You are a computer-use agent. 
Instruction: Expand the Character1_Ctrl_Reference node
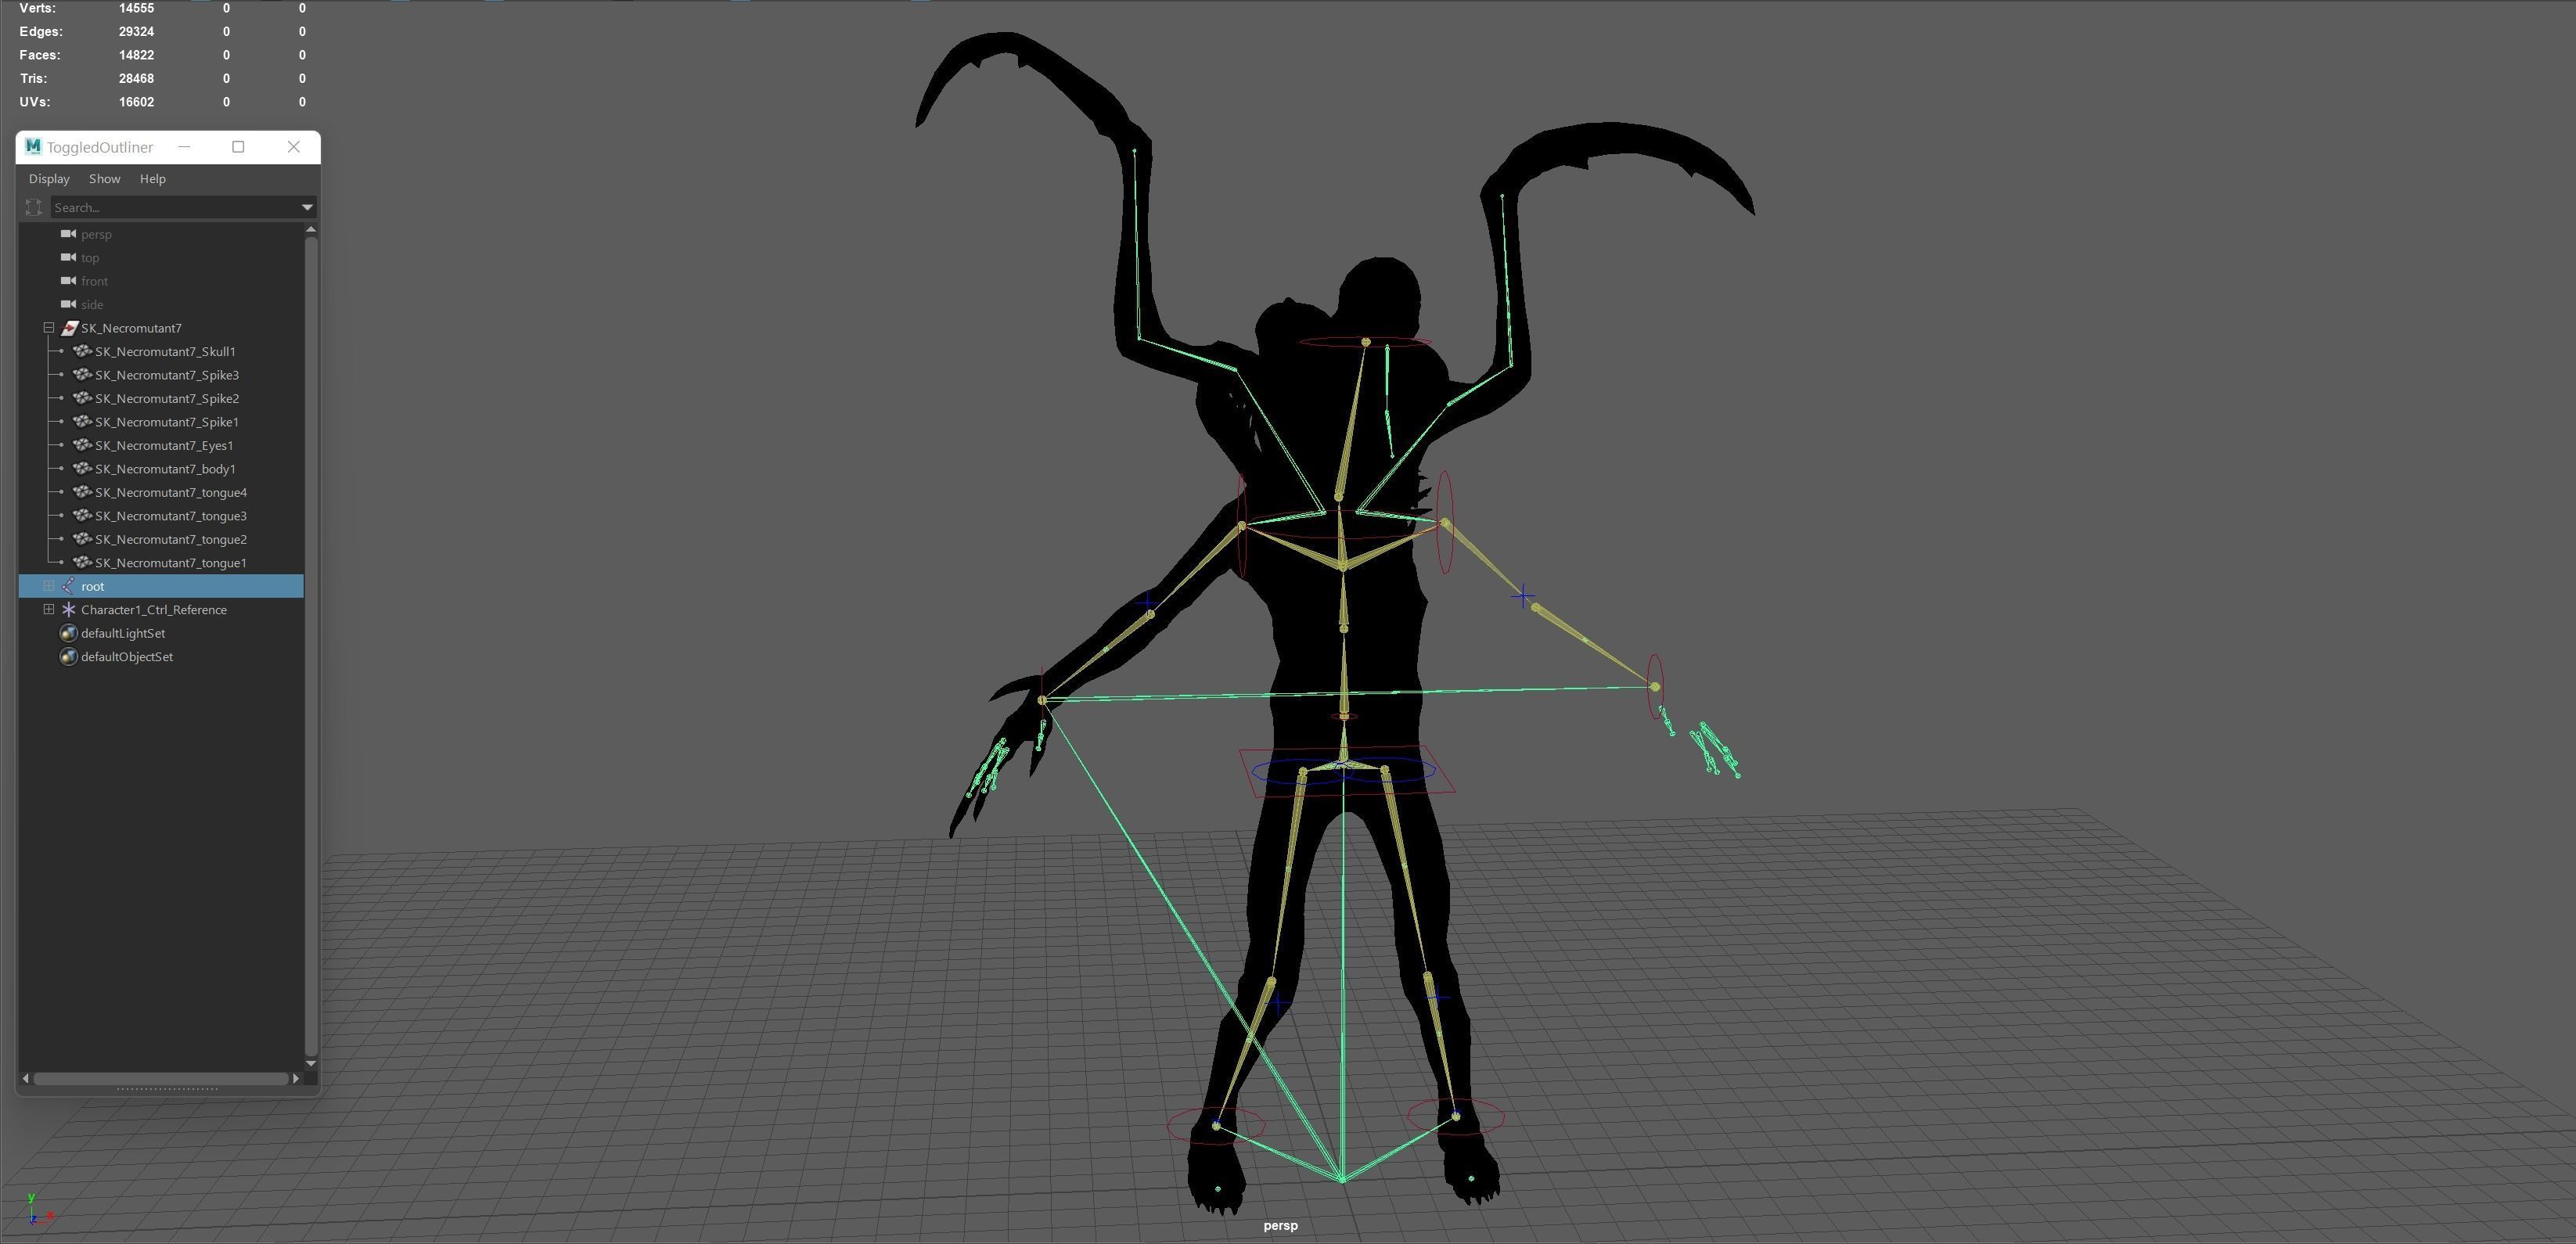[48, 610]
